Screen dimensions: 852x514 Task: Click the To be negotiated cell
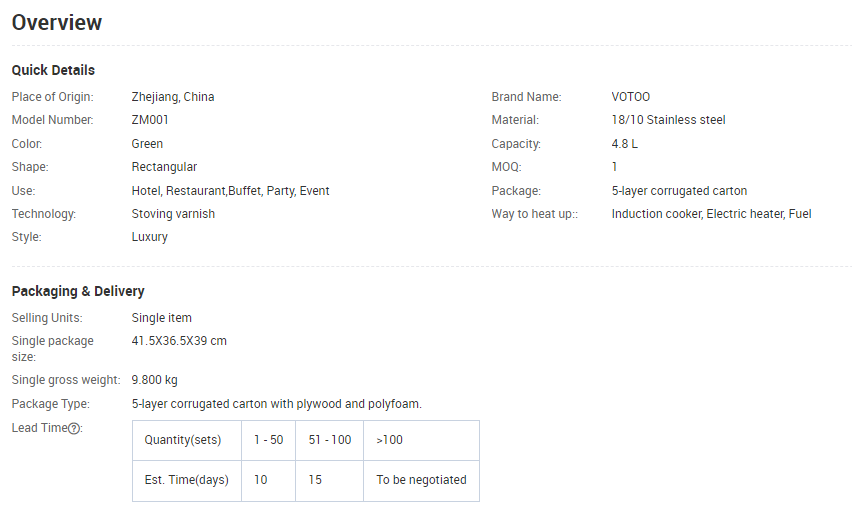(x=421, y=480)
